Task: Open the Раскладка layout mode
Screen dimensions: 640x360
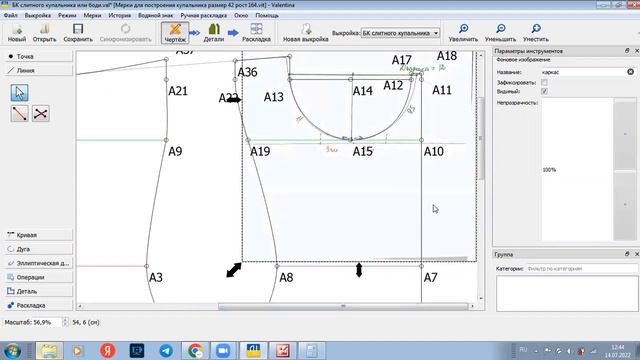Action: pyautogui.click(x=256, y=33)
